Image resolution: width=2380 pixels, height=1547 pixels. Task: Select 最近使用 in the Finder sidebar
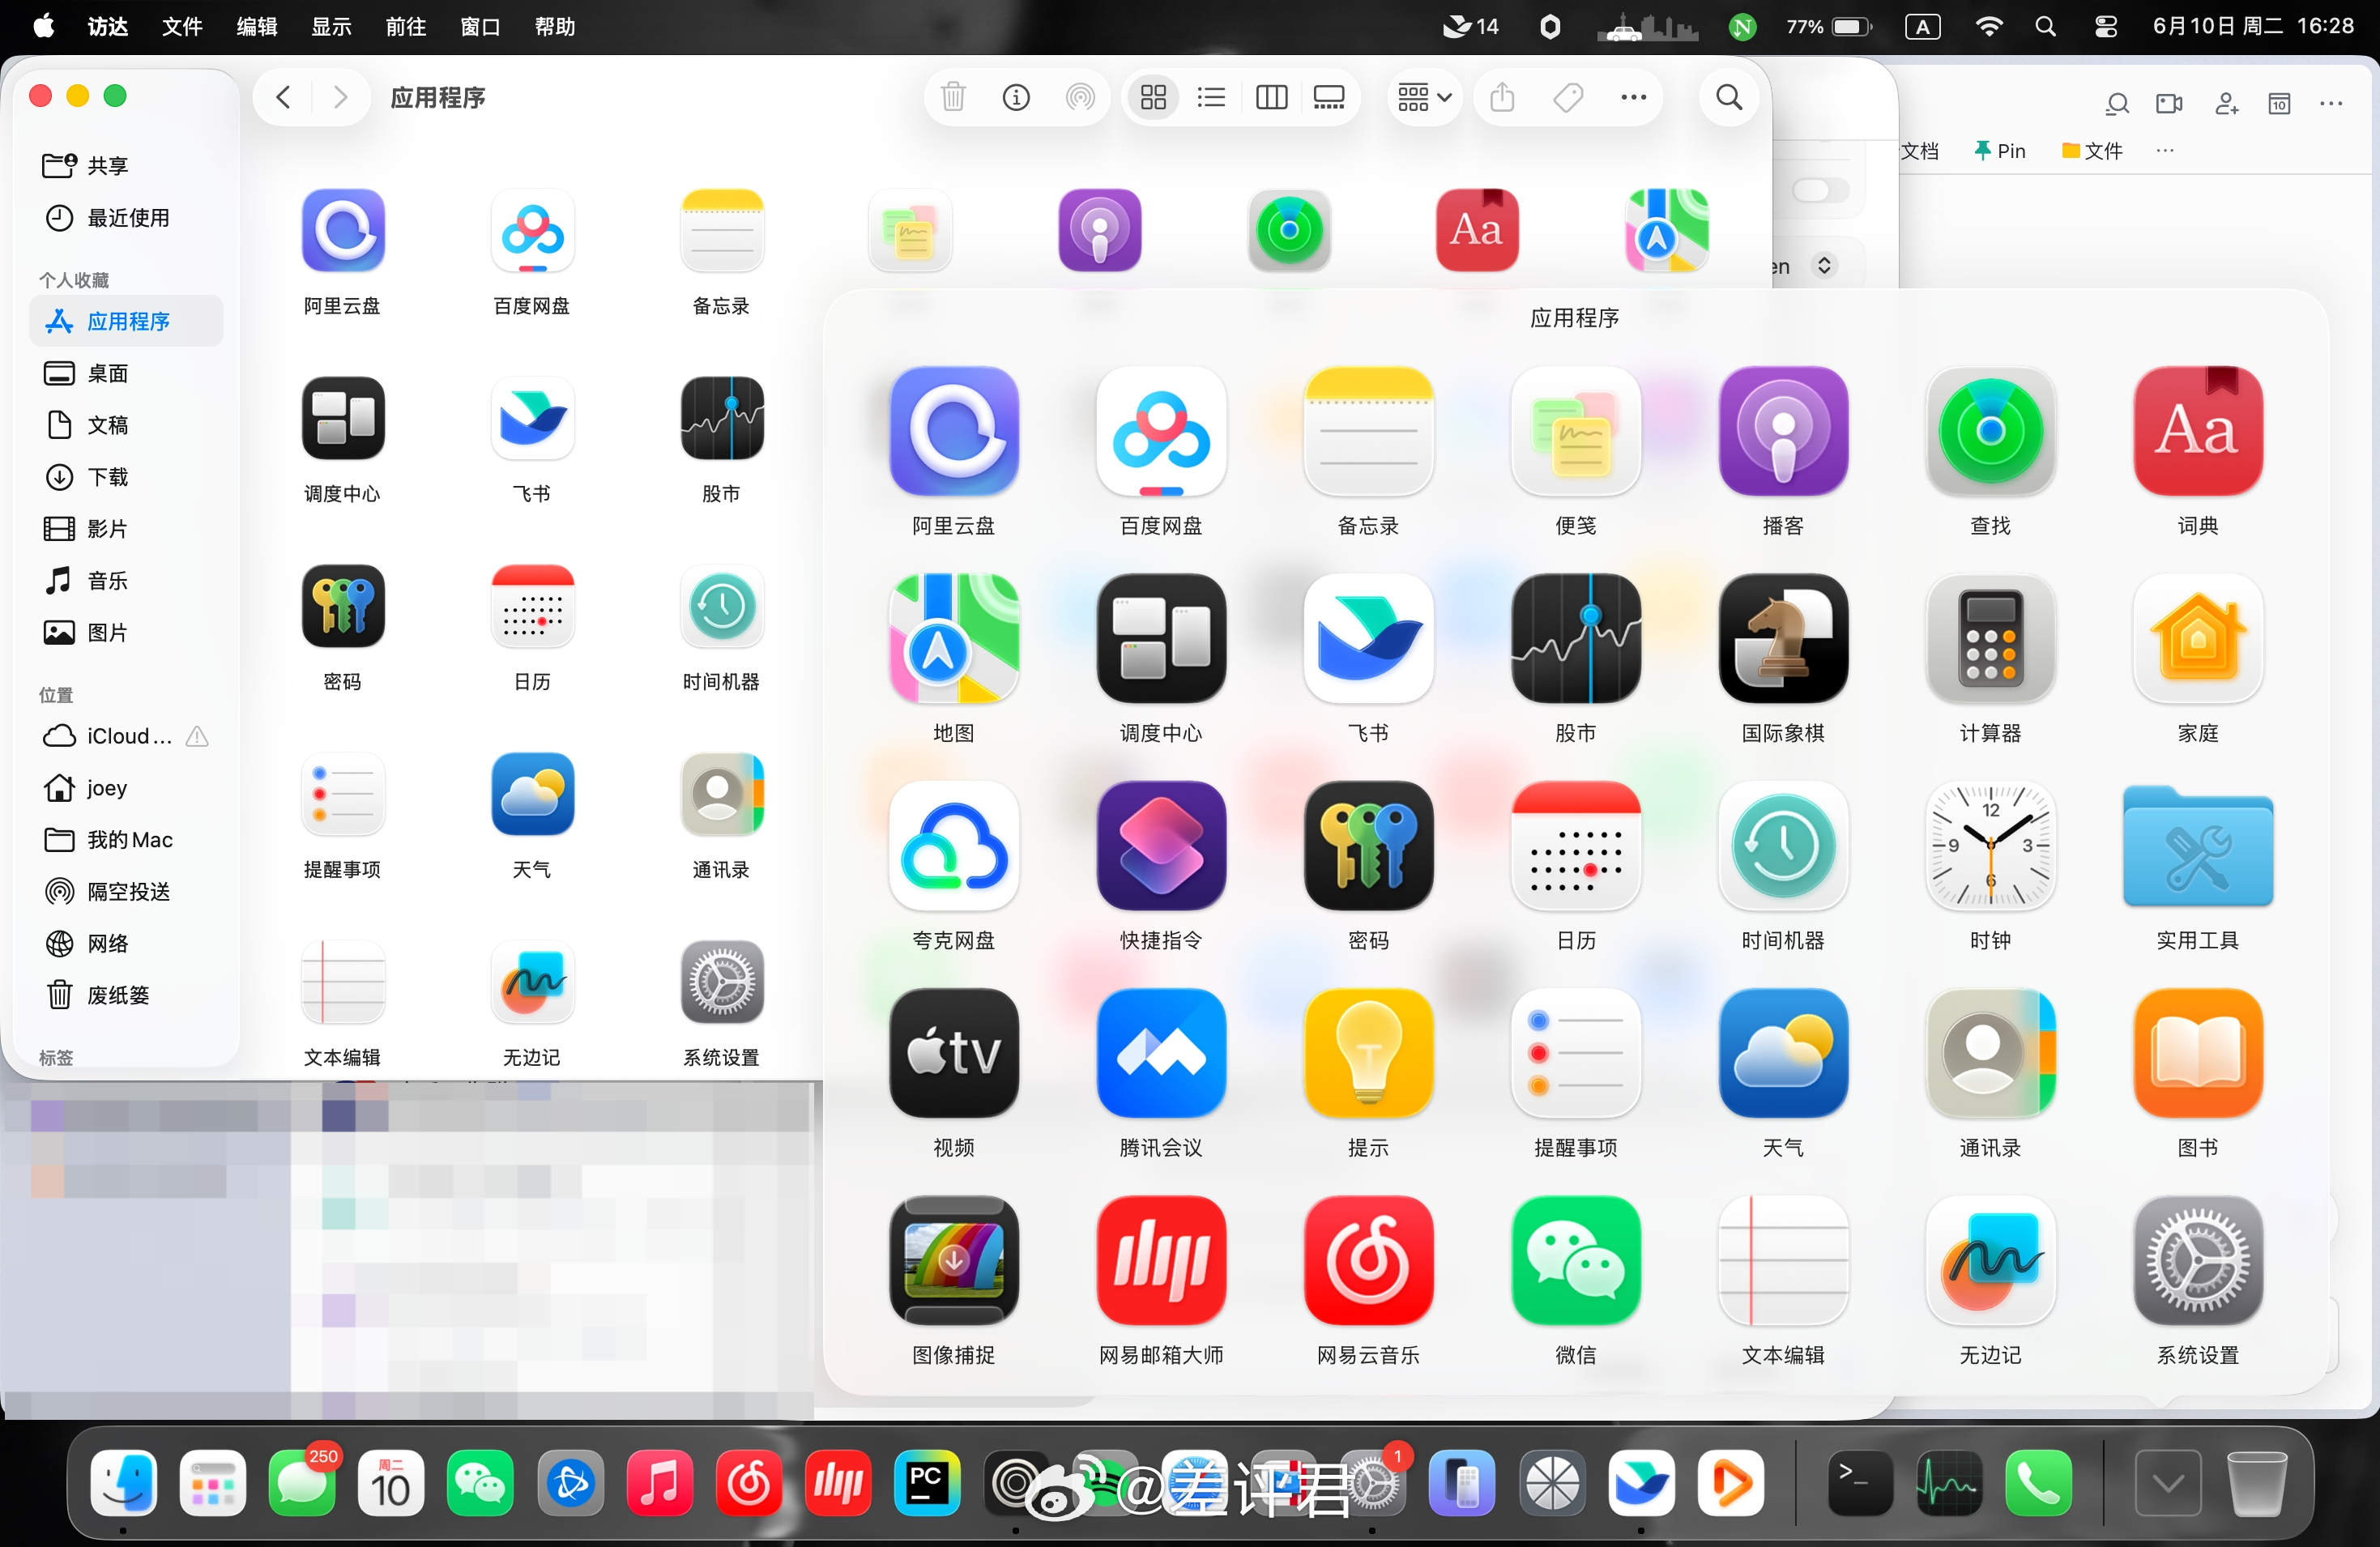[128, 217]
